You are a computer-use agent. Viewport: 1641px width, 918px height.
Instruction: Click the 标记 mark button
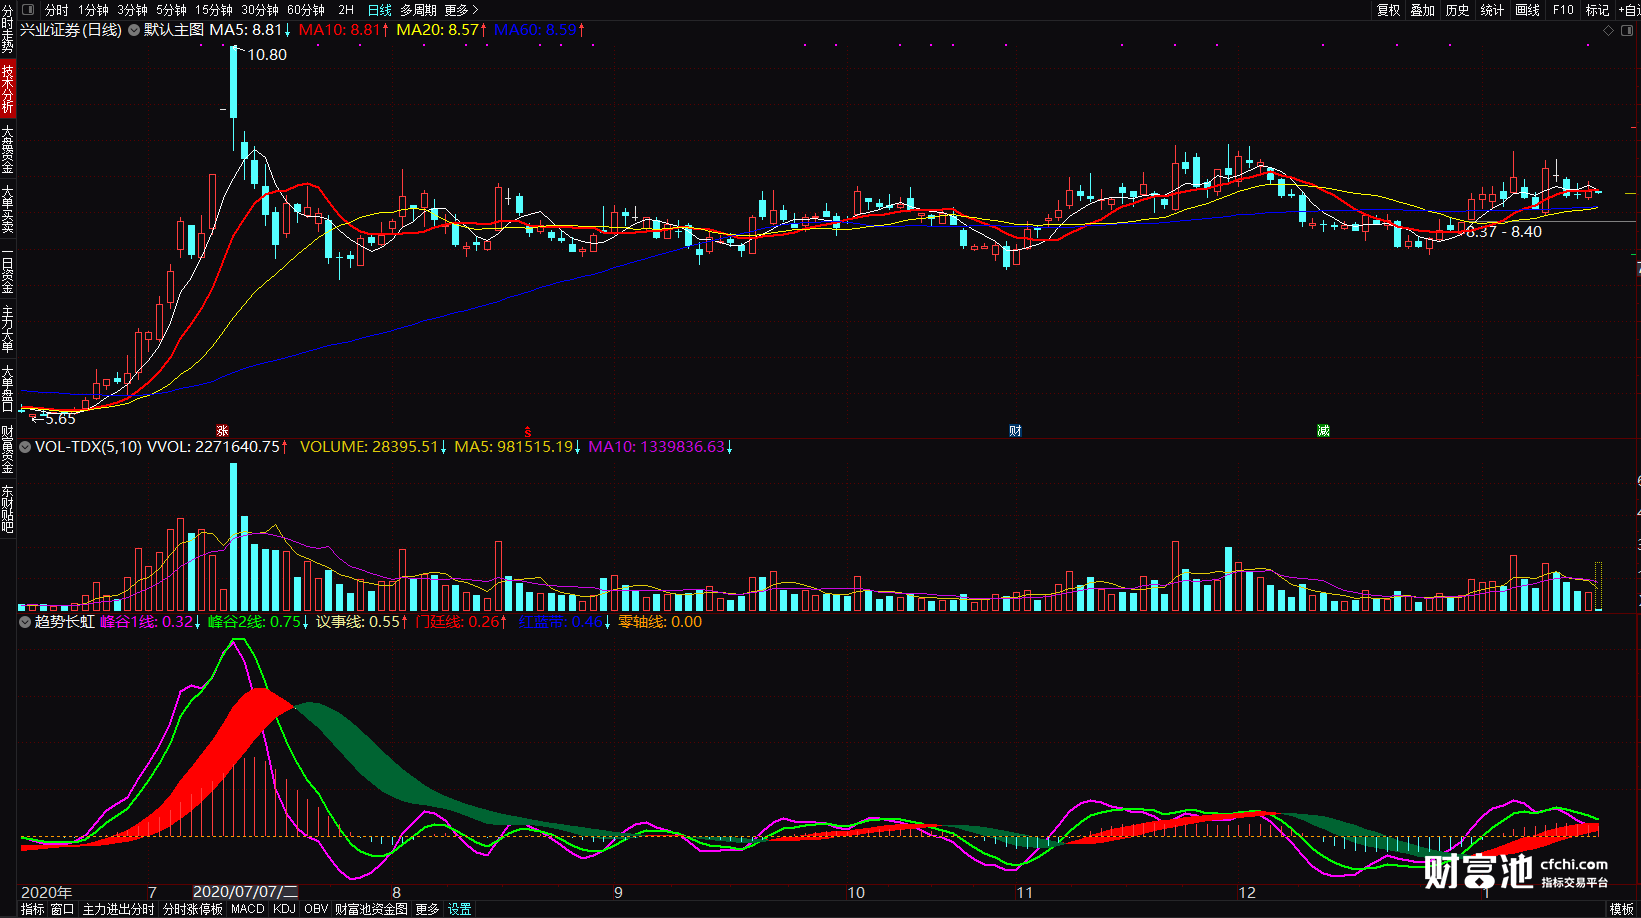(1597, 10)
